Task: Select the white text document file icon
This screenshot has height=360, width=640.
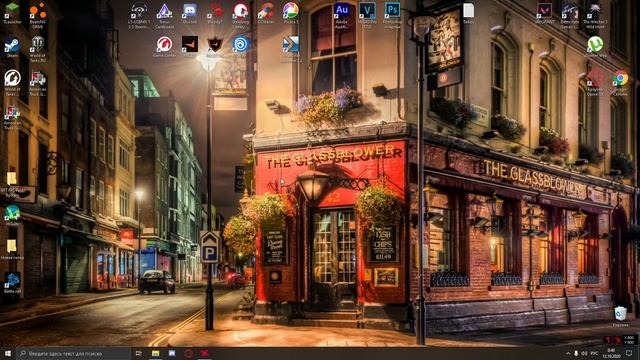Action: click(469, 10)
